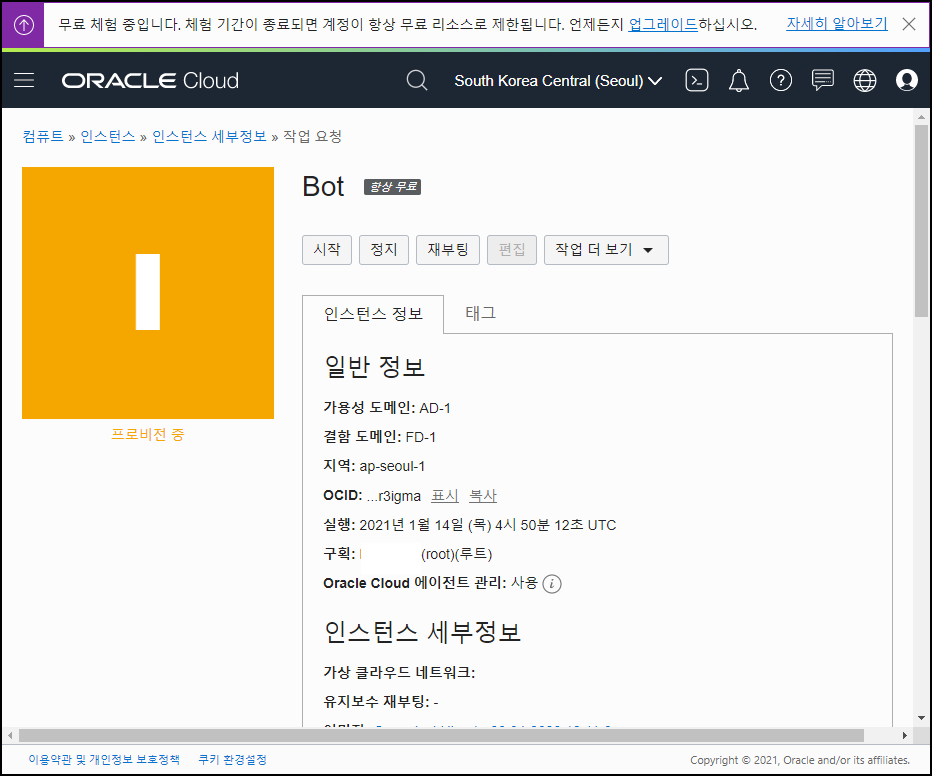932x776 pixels.
Task: Expand the 작업 더 보기 dropdown
Action: tap(606, 249)
